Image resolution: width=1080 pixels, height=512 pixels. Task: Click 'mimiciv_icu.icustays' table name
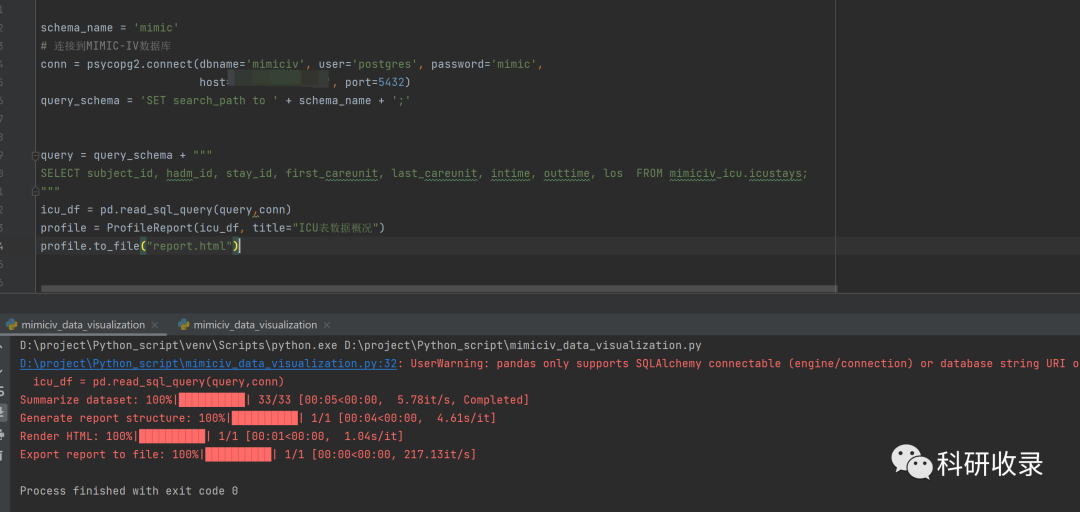point(735,173)
